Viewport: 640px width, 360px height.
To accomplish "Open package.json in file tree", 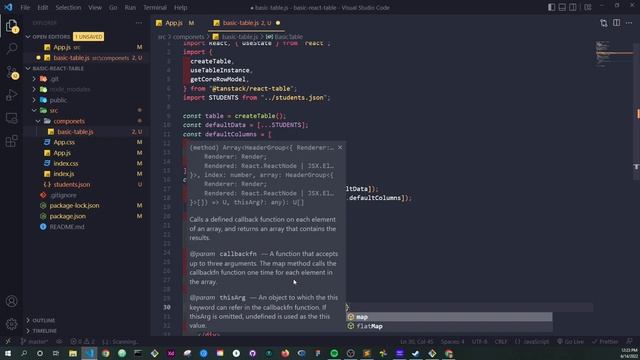I will point(67,216).
